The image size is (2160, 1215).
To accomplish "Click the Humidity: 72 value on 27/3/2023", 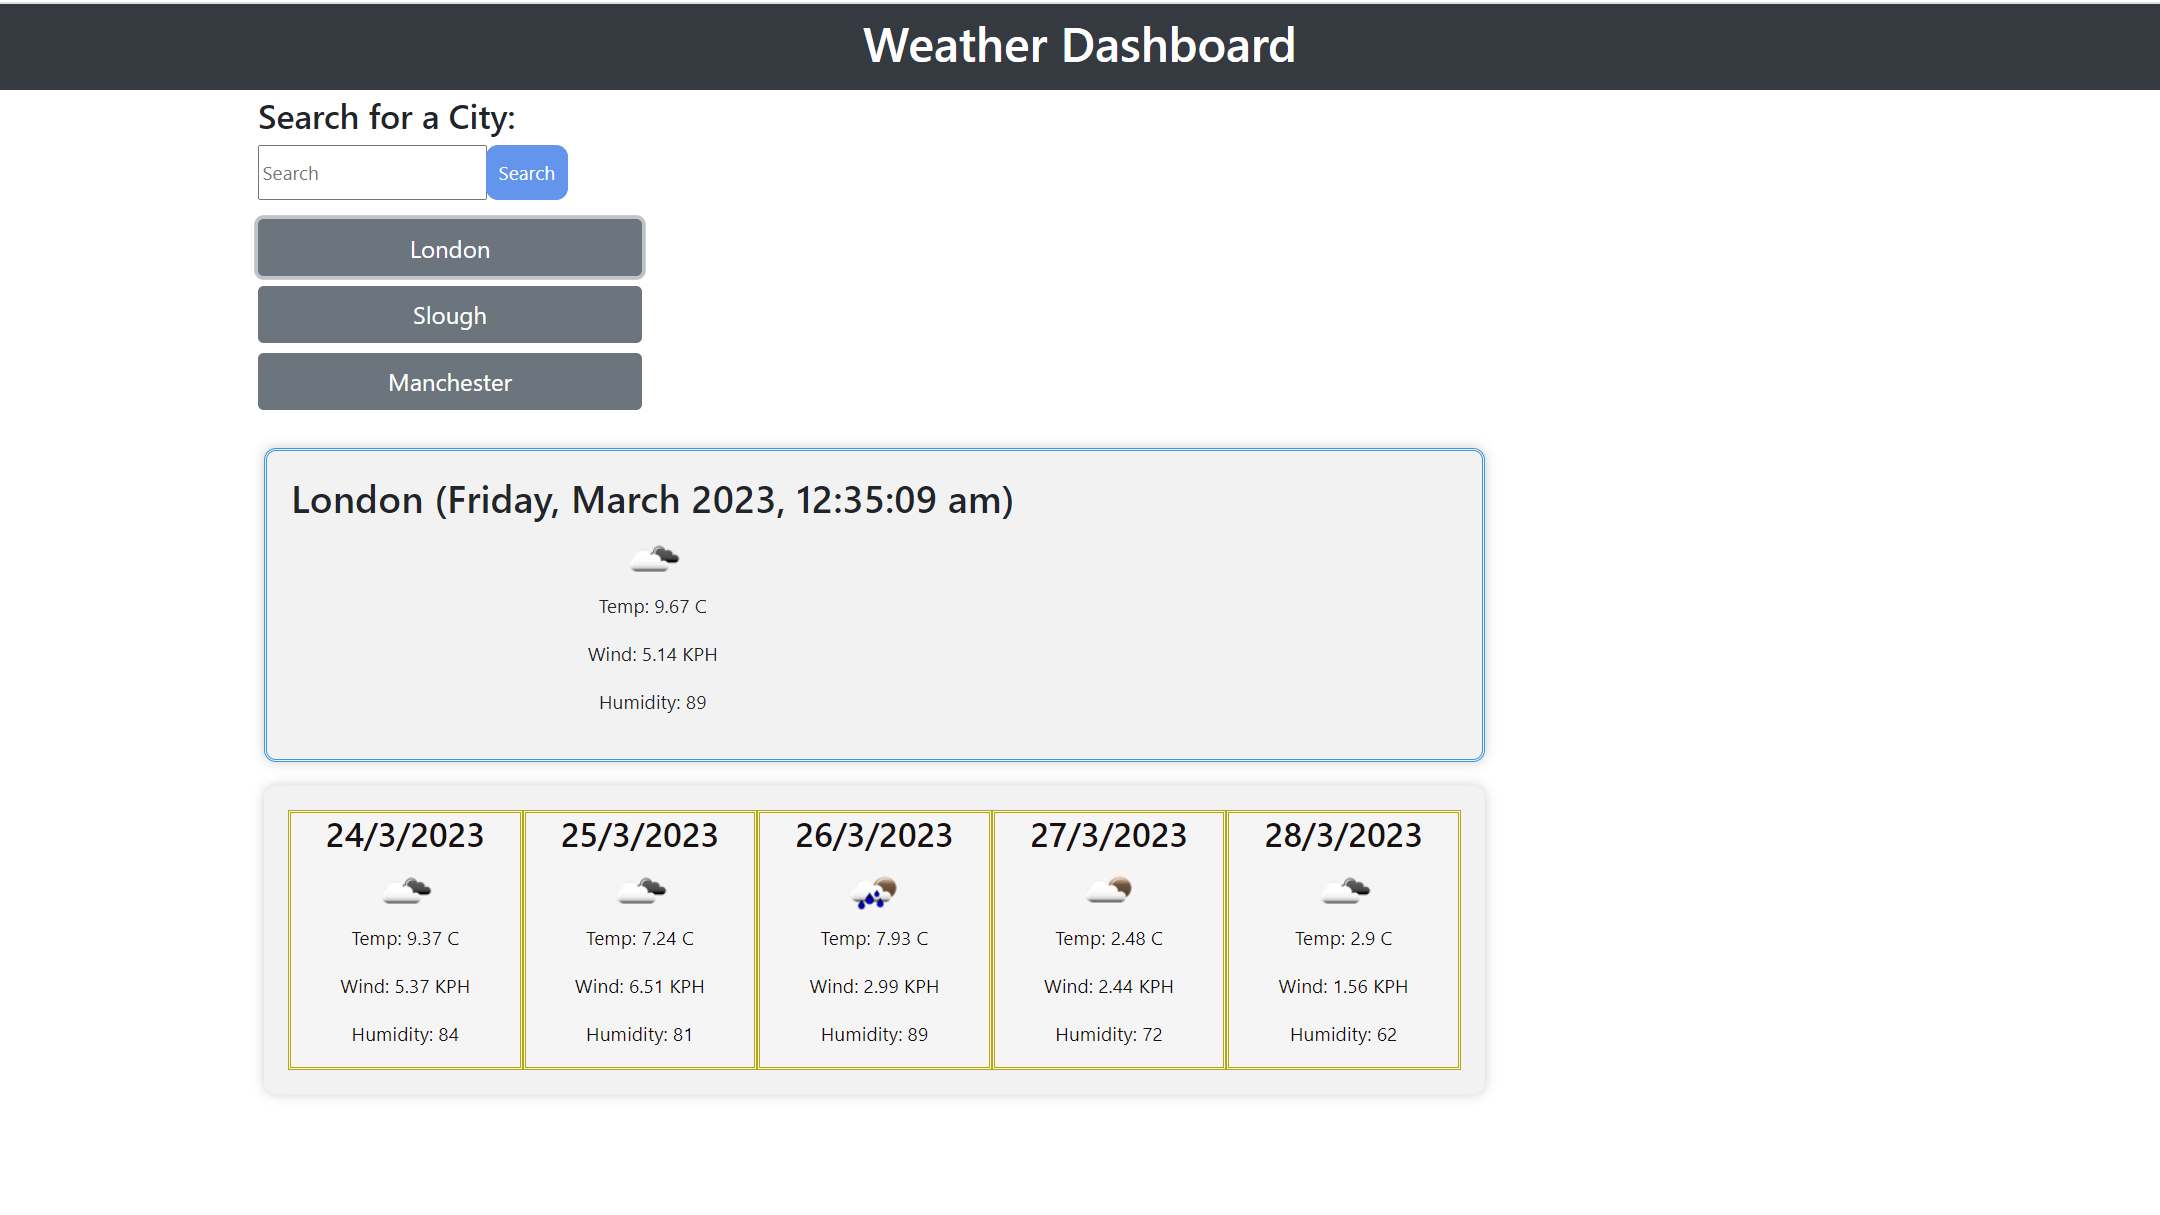I will [1109, 1035].
